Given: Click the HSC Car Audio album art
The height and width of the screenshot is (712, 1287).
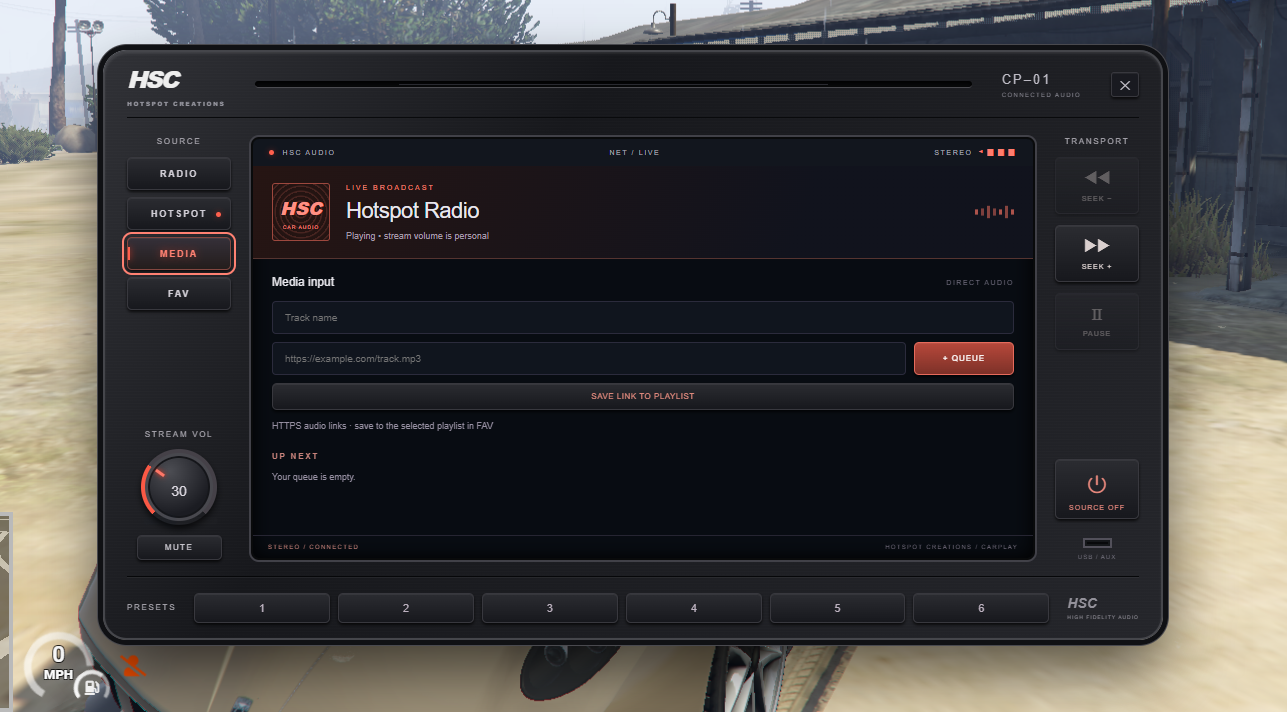Looking at the screenshot, I should click(x=301, y=212).
